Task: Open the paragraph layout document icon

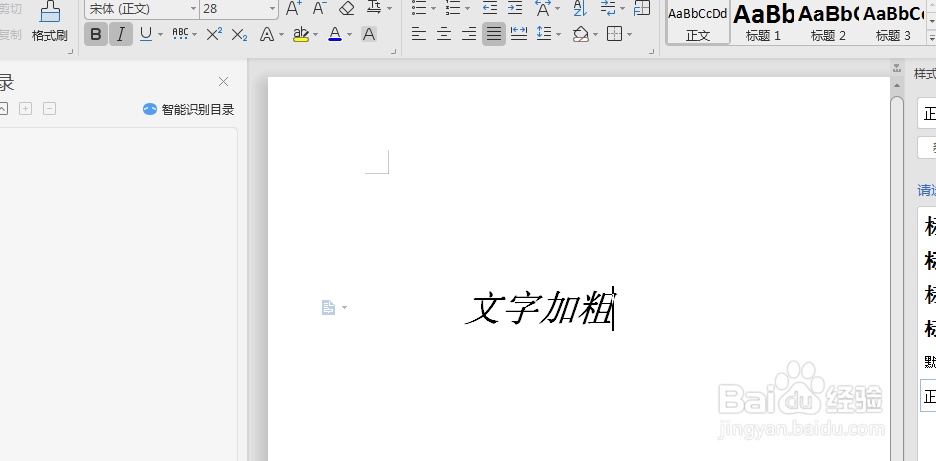Action: [x=328, y=308]
